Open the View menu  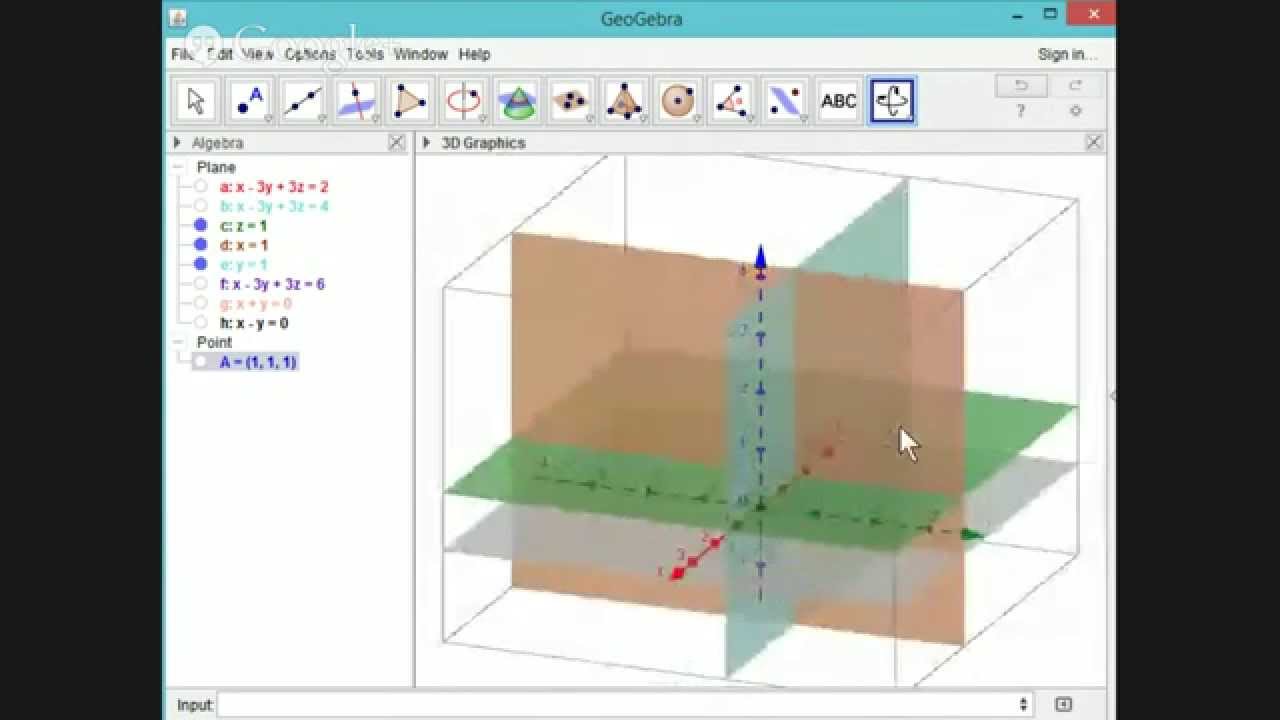coord(258,54)
